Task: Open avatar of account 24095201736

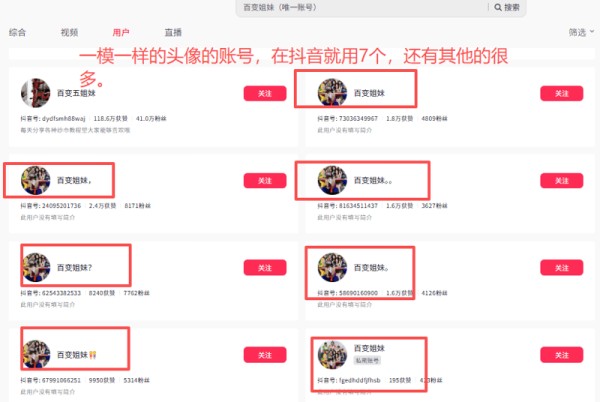Action: pyautogui.click(x=35, y=180)
